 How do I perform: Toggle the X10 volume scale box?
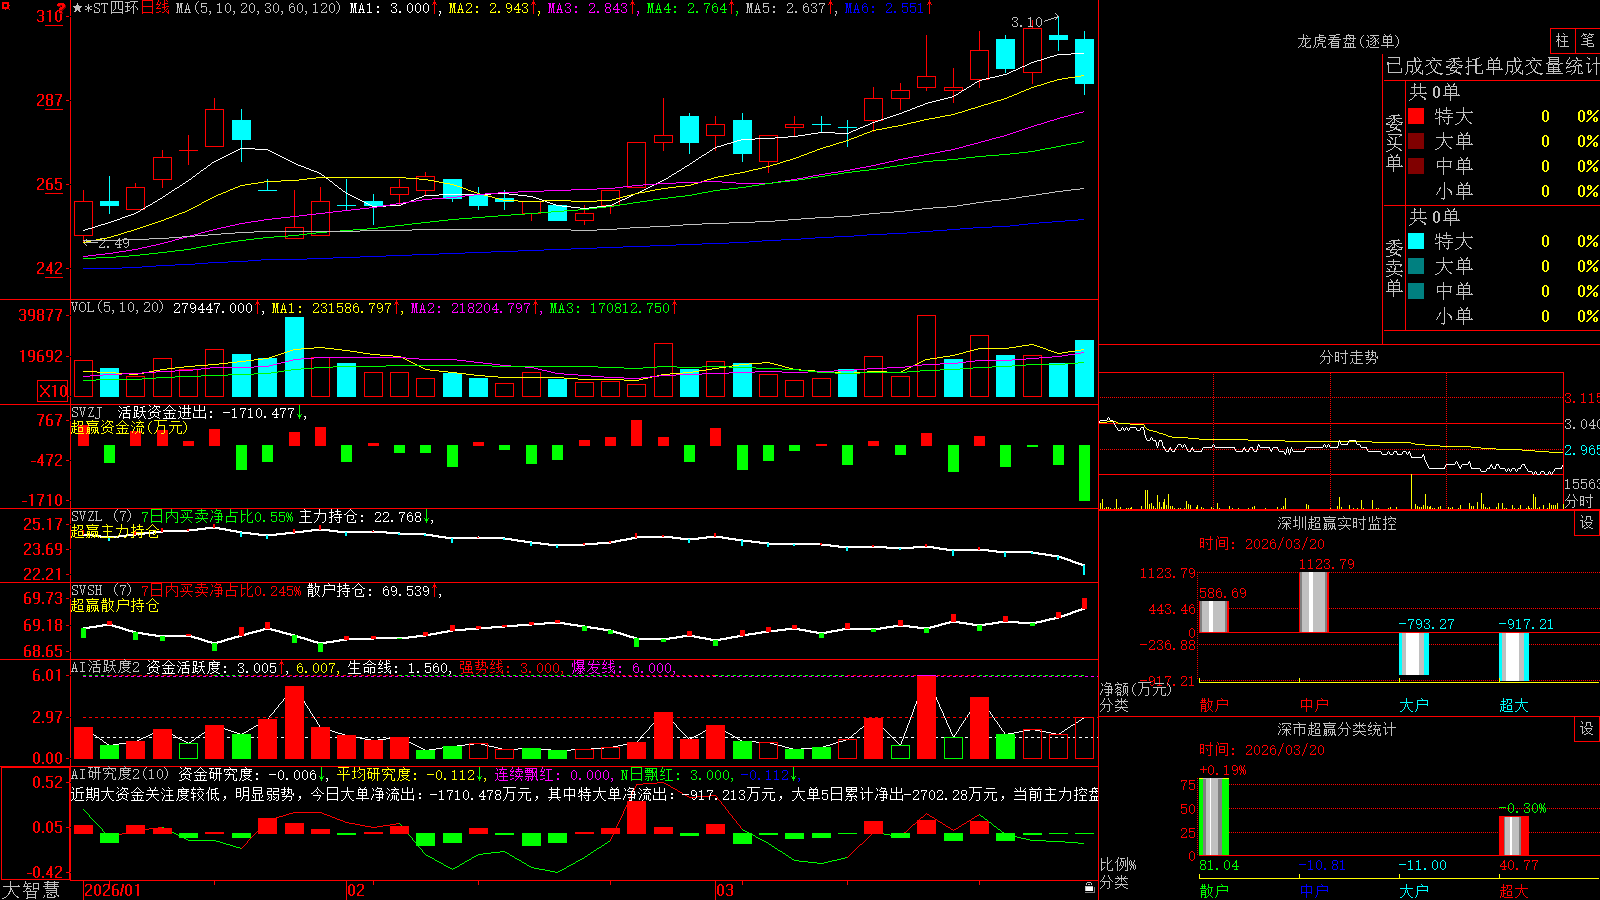tap(53, 391)
